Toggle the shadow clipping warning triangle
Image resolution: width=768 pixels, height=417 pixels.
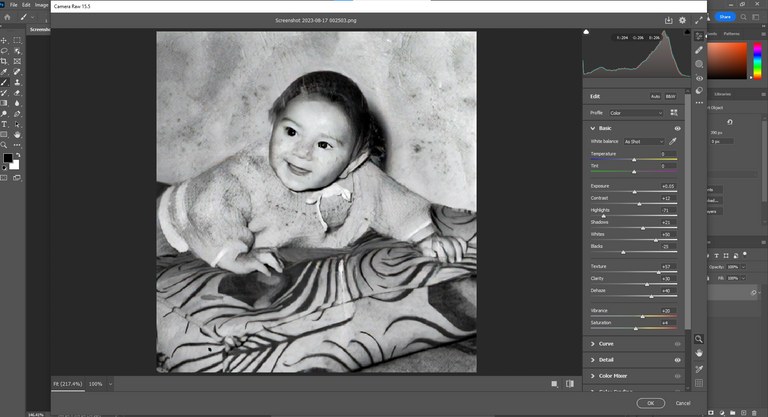click(x=586, y=32)
